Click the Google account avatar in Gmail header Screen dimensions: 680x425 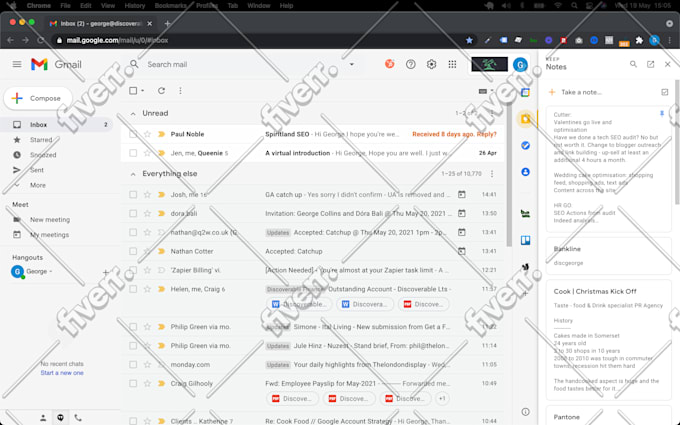(x=520, y=65)
